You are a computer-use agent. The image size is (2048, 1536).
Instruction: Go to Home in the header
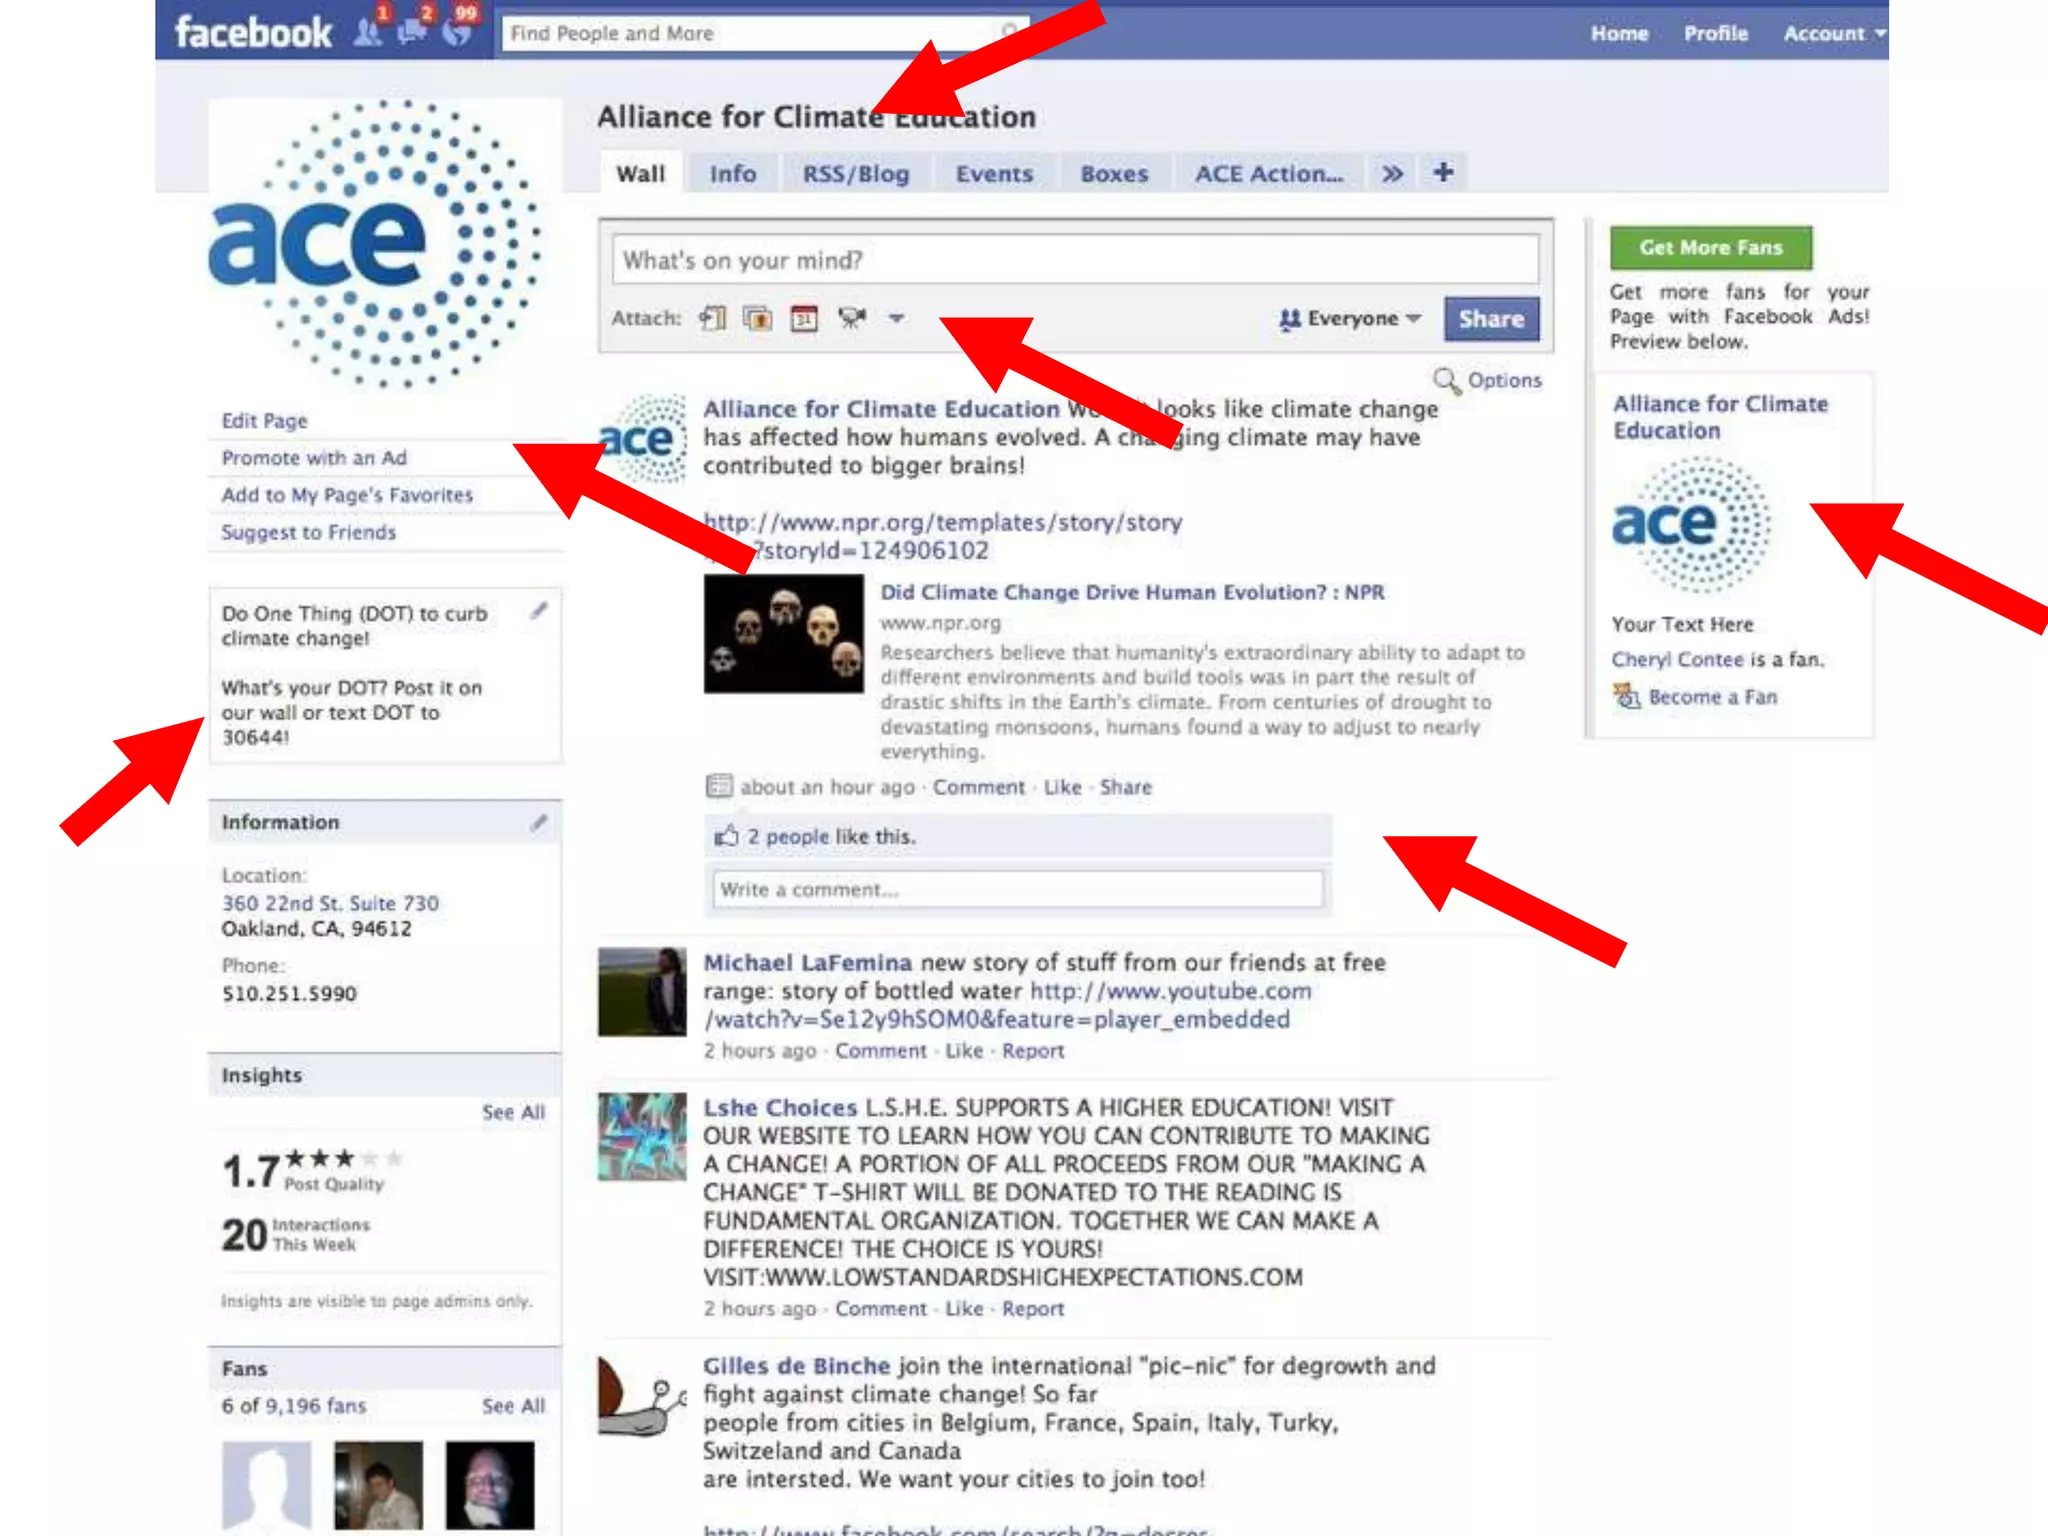(x=1619, y=33)
